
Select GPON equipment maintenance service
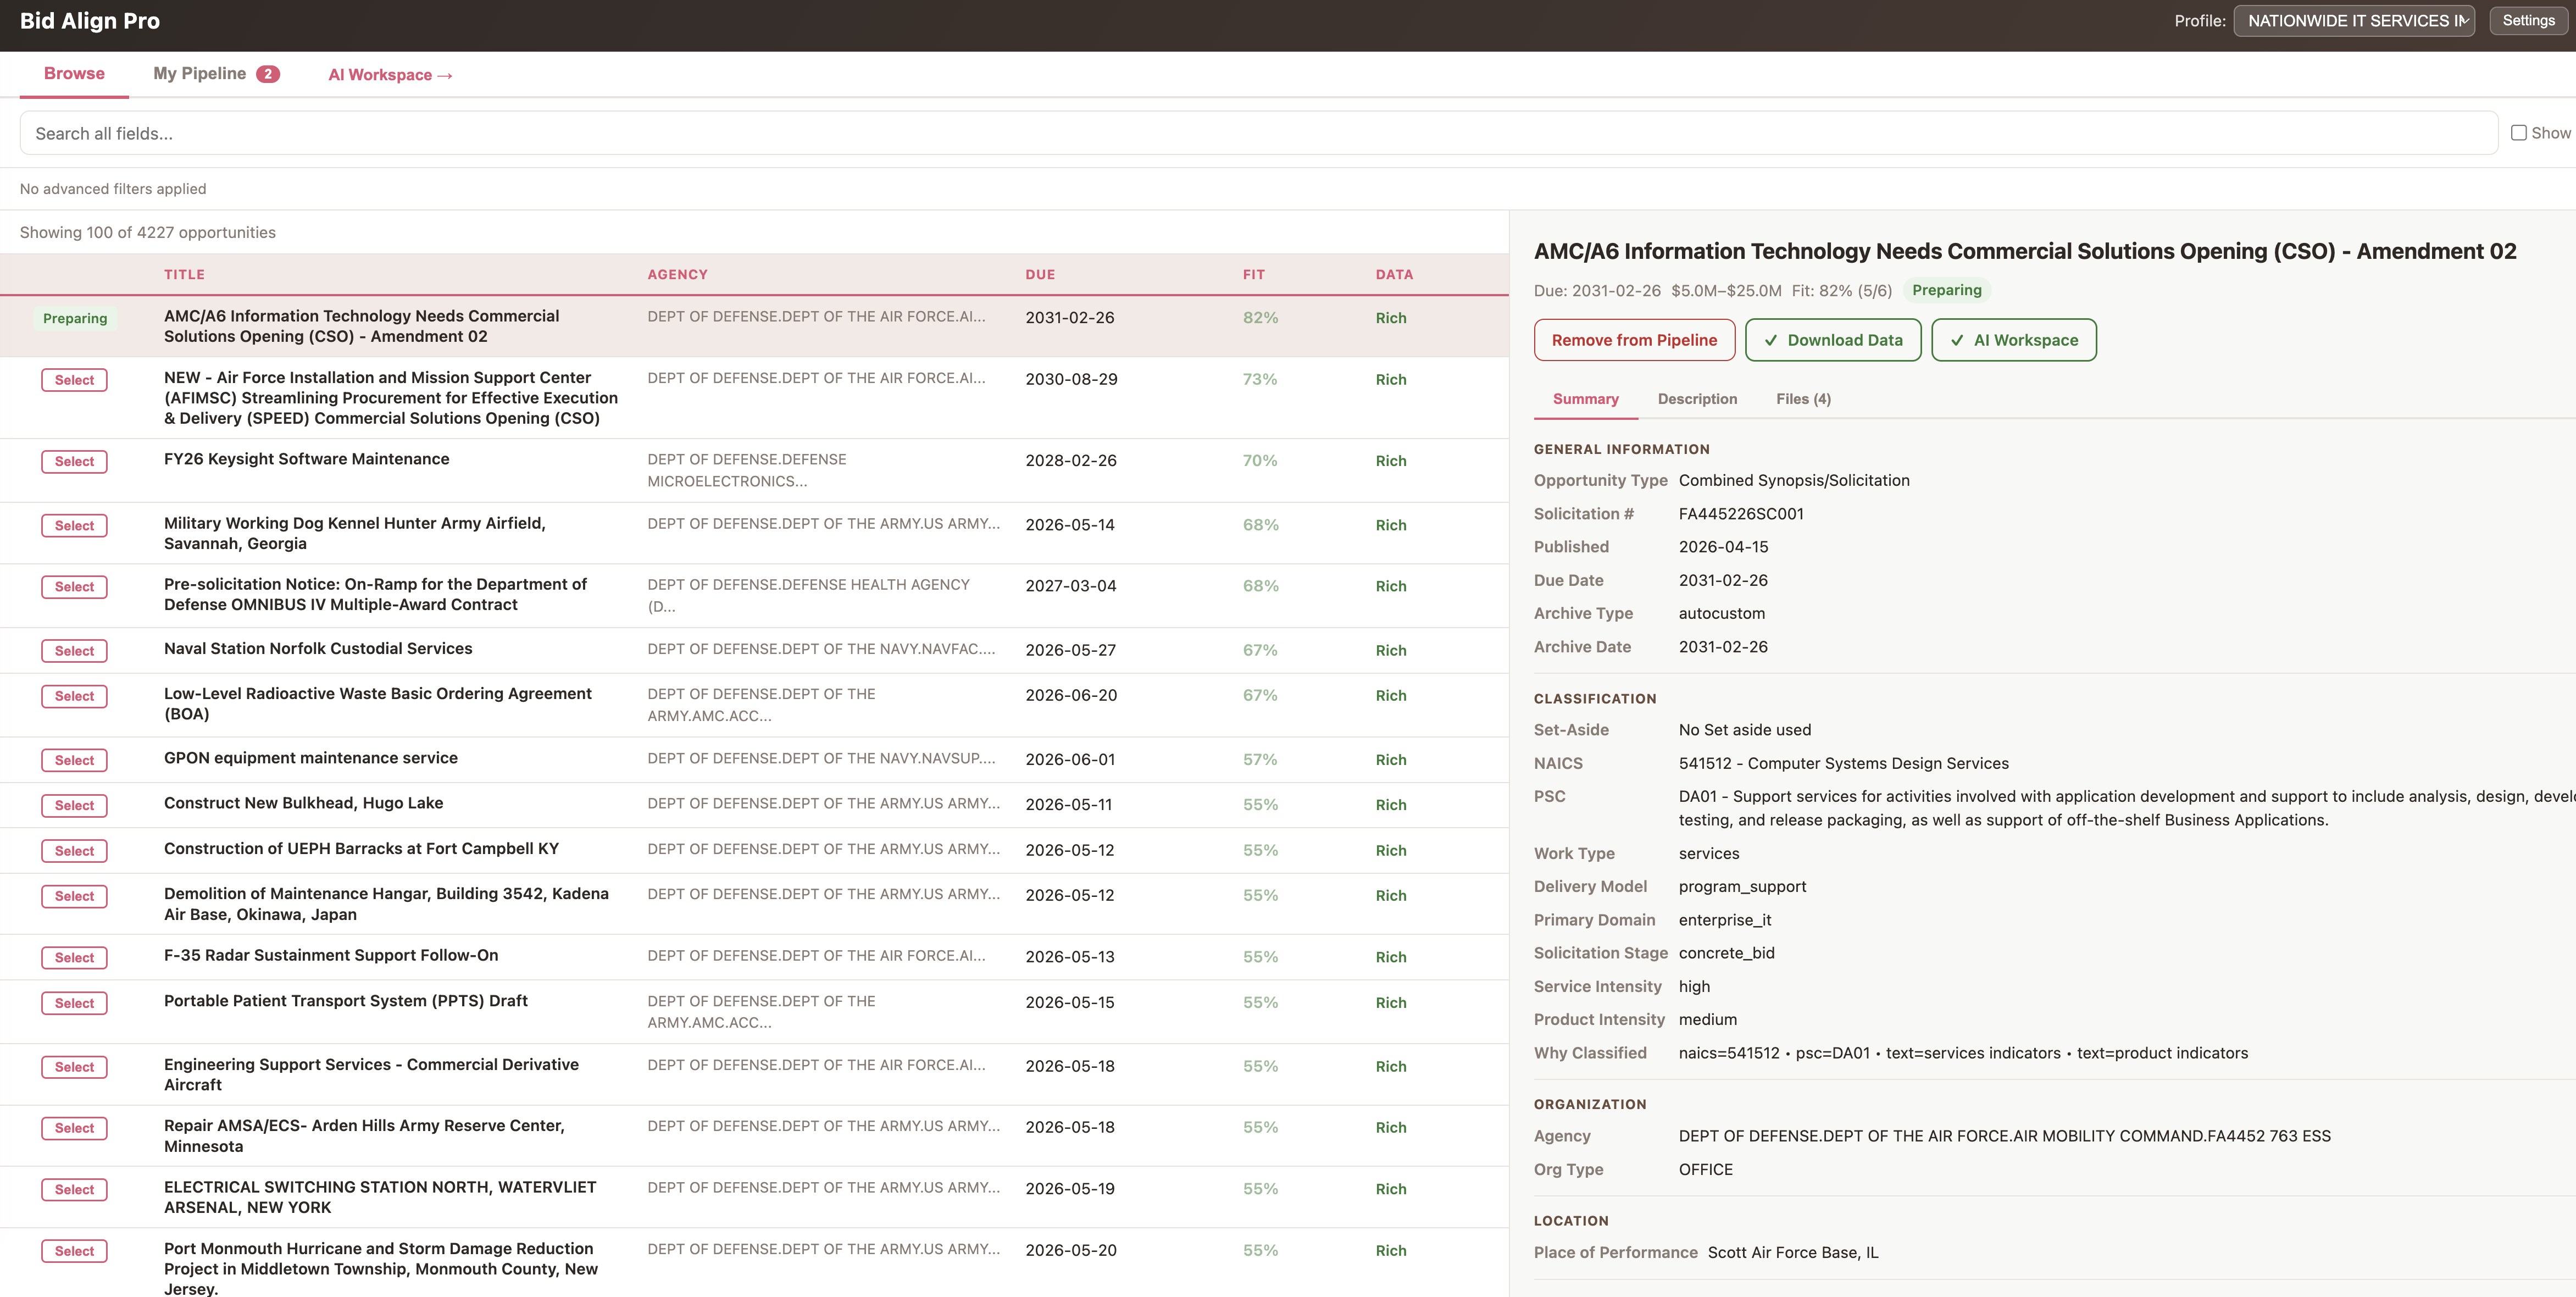(x=74, y=761)
